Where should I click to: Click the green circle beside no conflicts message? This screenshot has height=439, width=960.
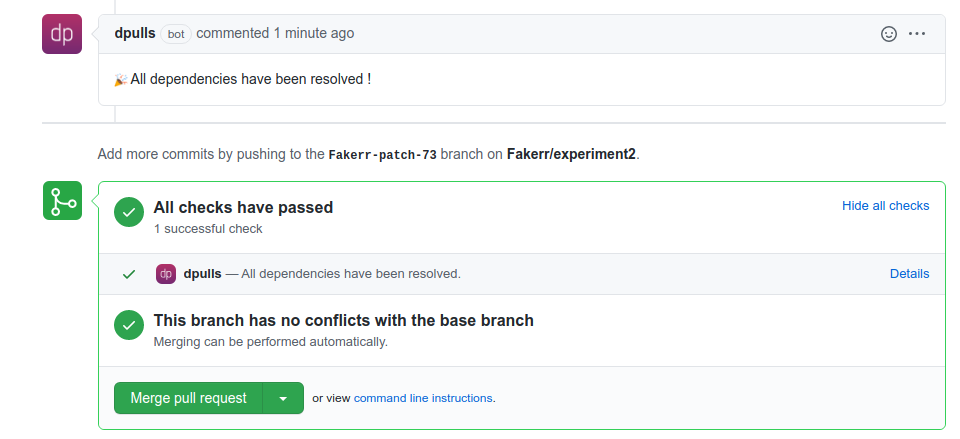coord(129,325)
